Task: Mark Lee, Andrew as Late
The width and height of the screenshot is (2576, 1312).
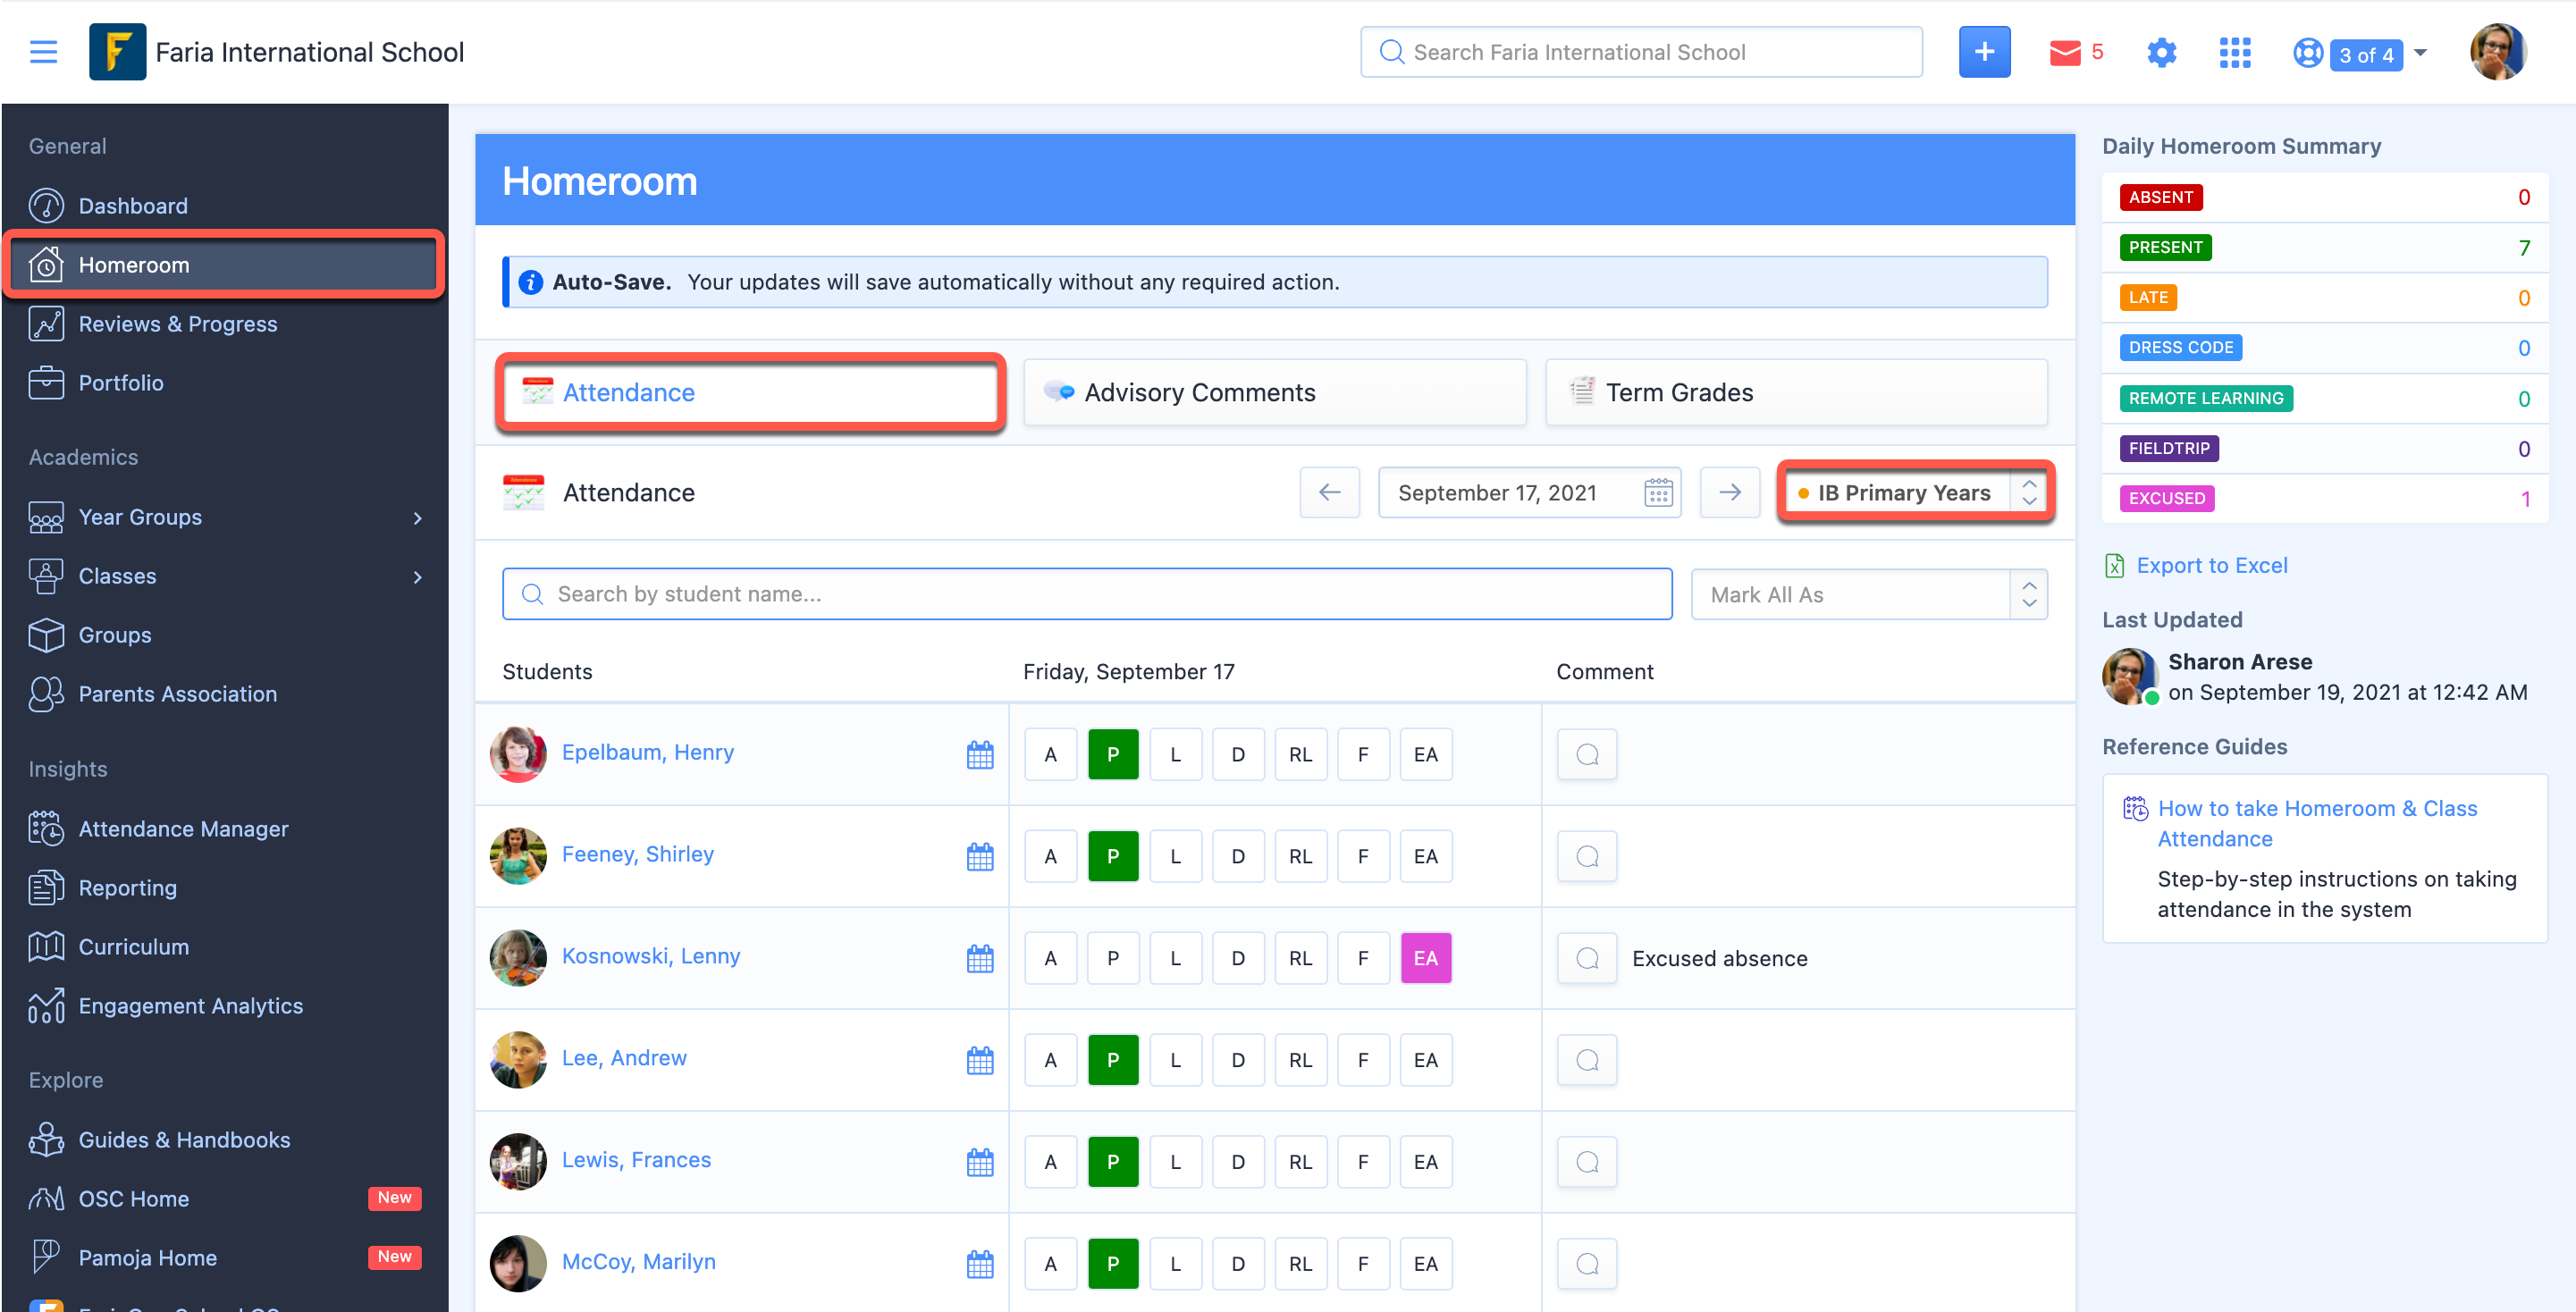Action: click(x=1175, y=1061)
